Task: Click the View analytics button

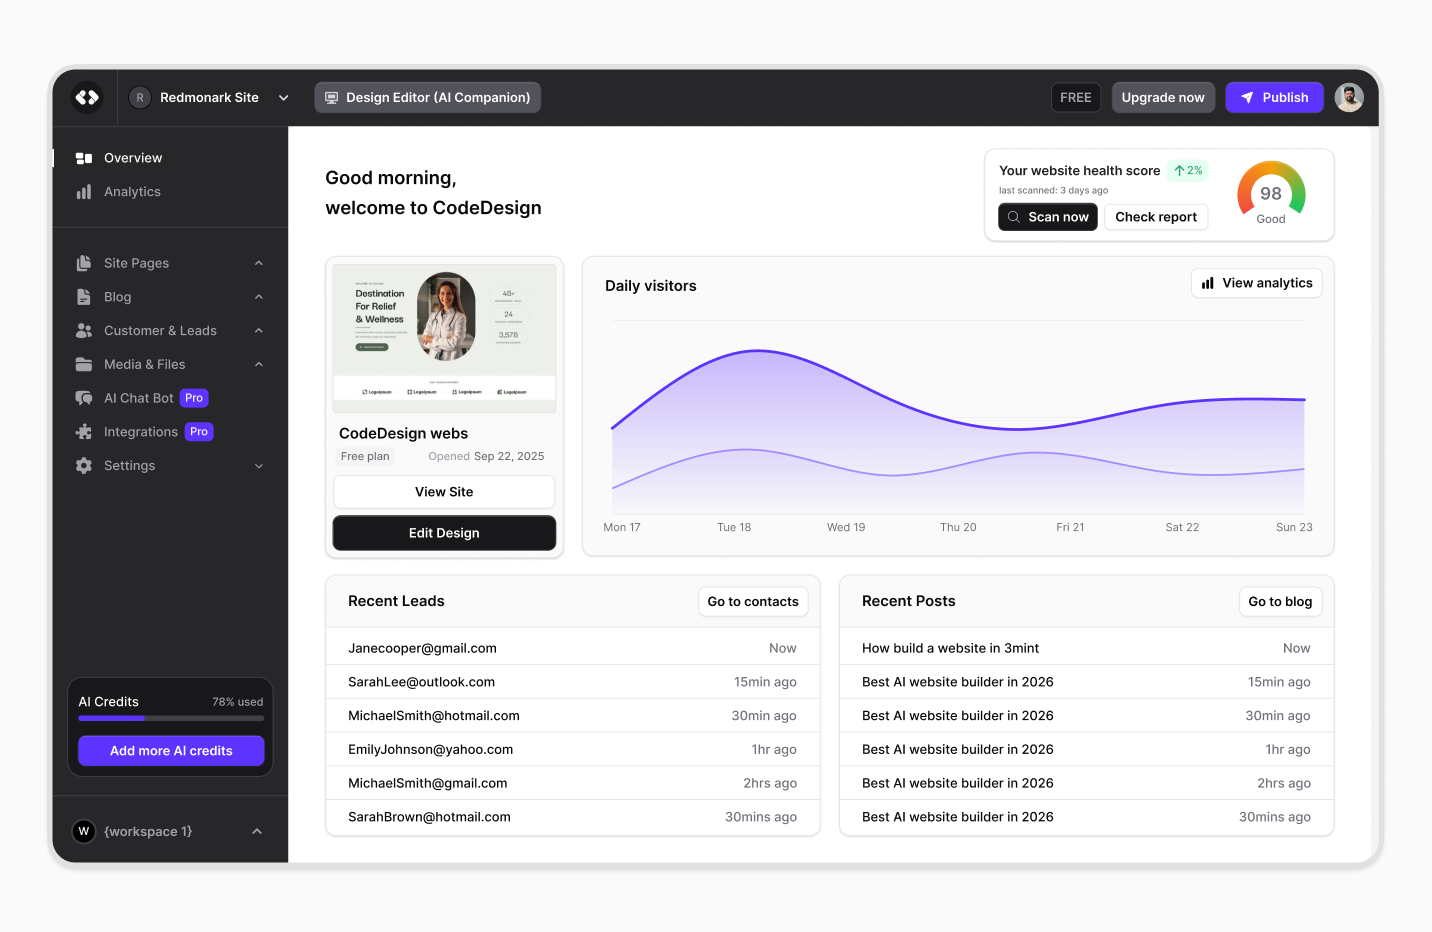Action: point(1257,283)
